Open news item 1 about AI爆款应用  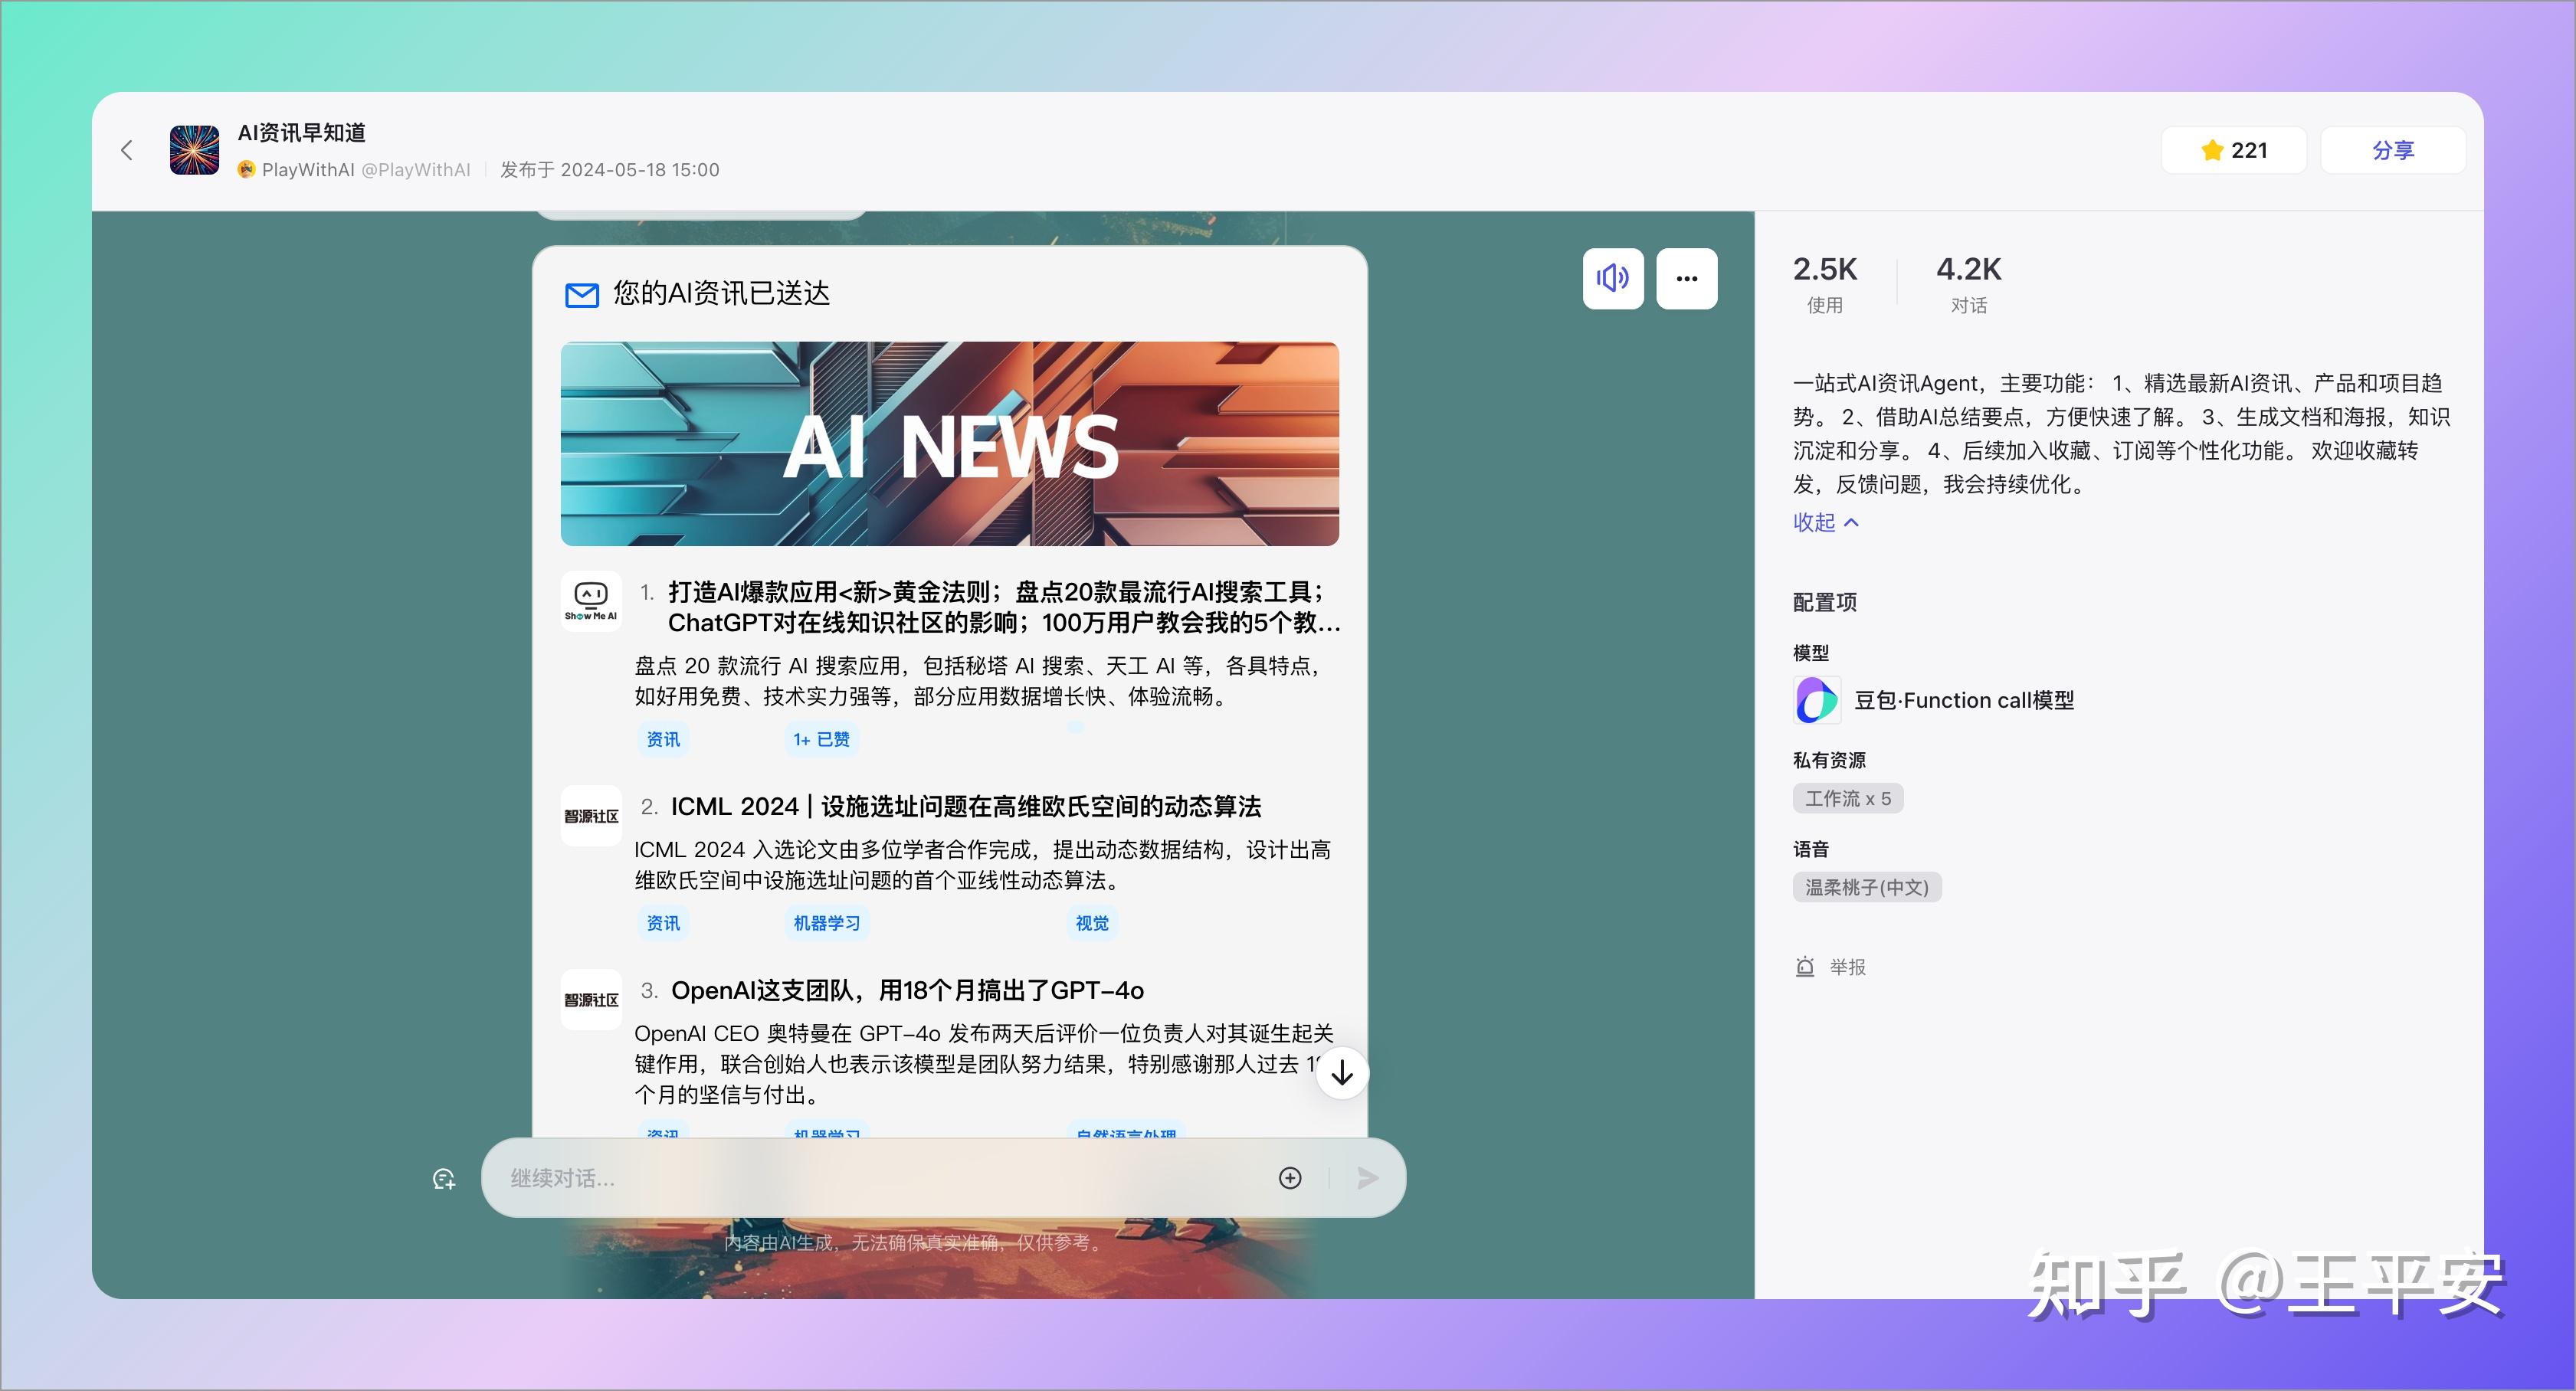click(x=1004, y=607)
